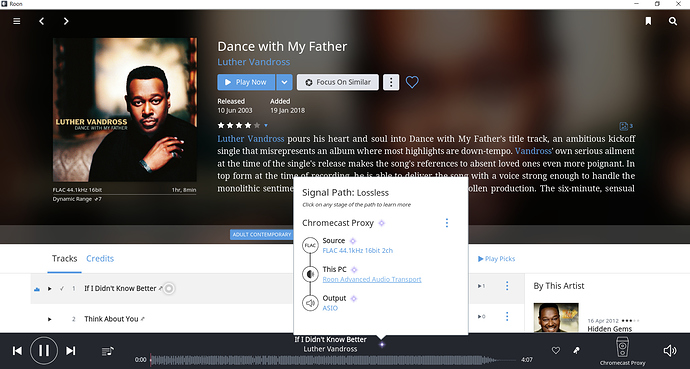Screen dimensions: 690x369
Task: Toggle the checkmark on track 1
Action: point(62,289)
